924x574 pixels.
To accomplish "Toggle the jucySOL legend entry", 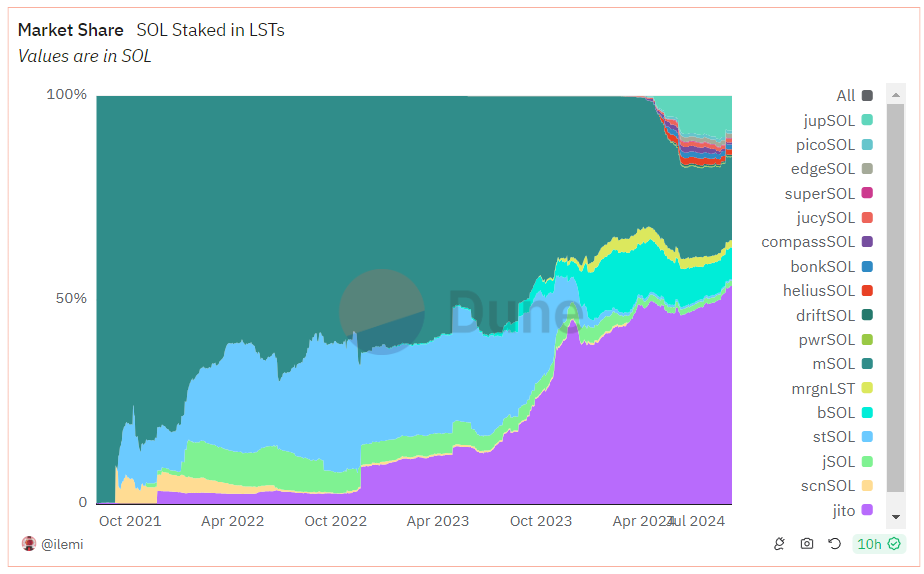I will point(834,217).
